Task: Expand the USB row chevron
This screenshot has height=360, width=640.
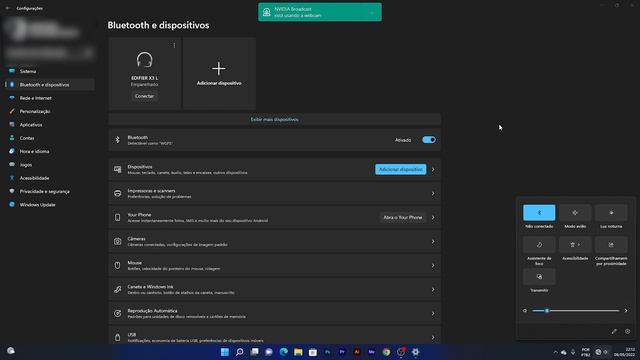Action: tap(433, 337)
